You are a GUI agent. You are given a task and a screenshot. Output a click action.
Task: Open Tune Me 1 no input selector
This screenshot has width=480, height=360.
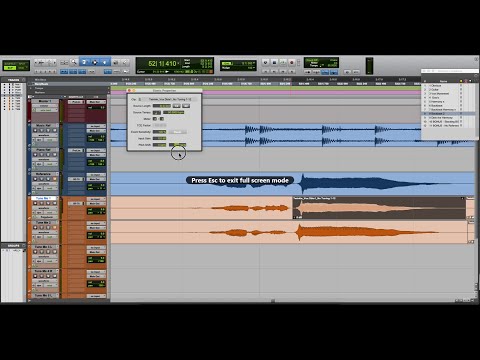[96, 199]
